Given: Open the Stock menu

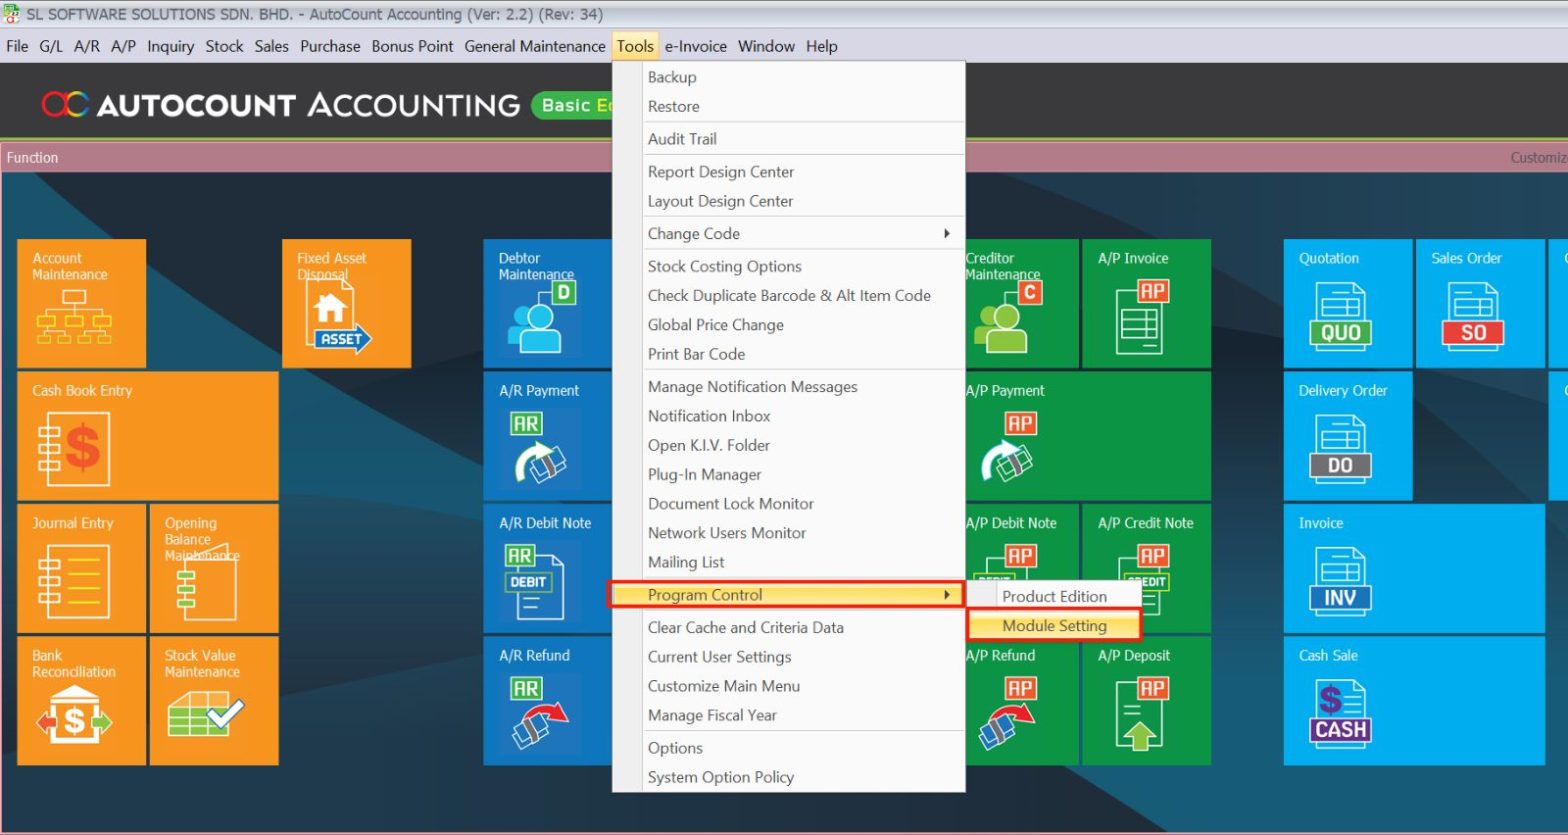Looking at the screenshot, I should [224, 46].
